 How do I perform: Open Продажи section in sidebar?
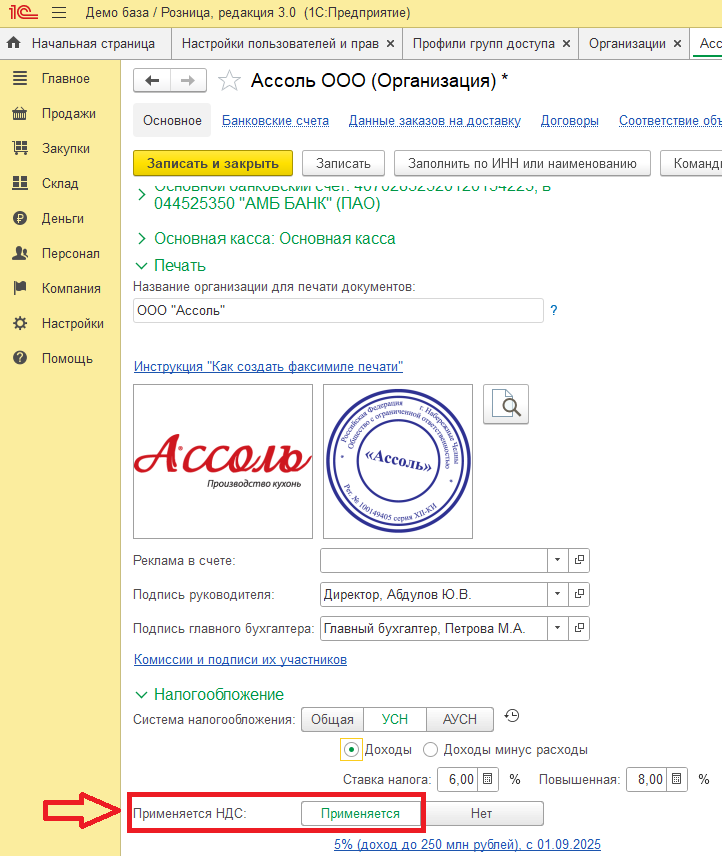pos(68,114)
